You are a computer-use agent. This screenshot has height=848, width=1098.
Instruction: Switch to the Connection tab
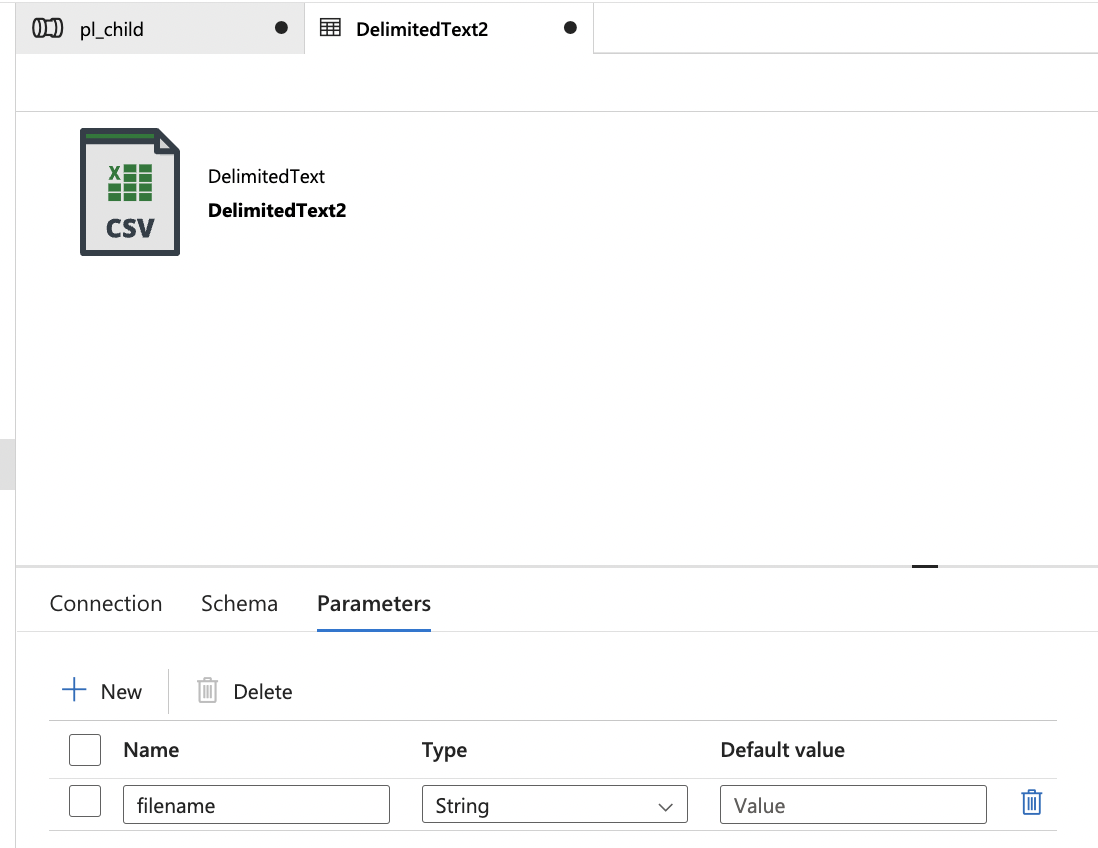[106, 603]
